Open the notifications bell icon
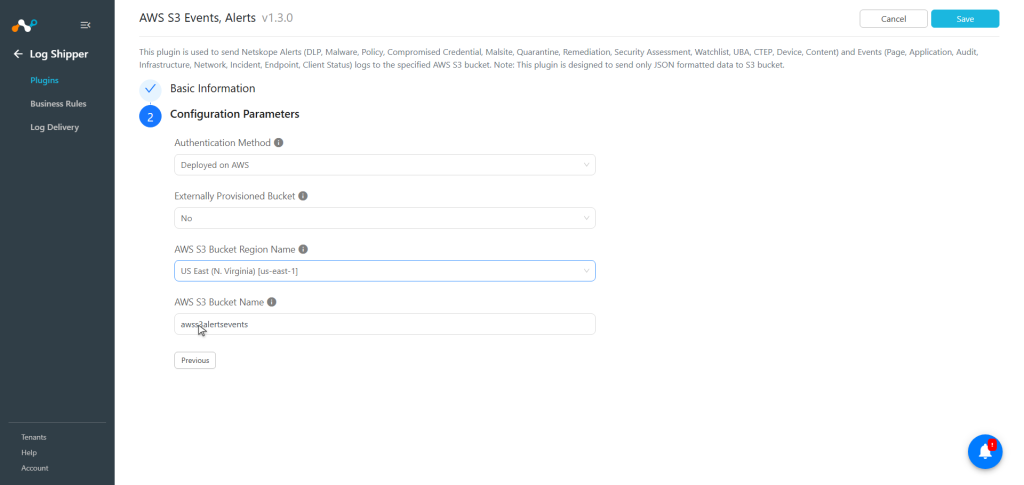This screenshot has width=1024, height=485. [x=985, y=452]
